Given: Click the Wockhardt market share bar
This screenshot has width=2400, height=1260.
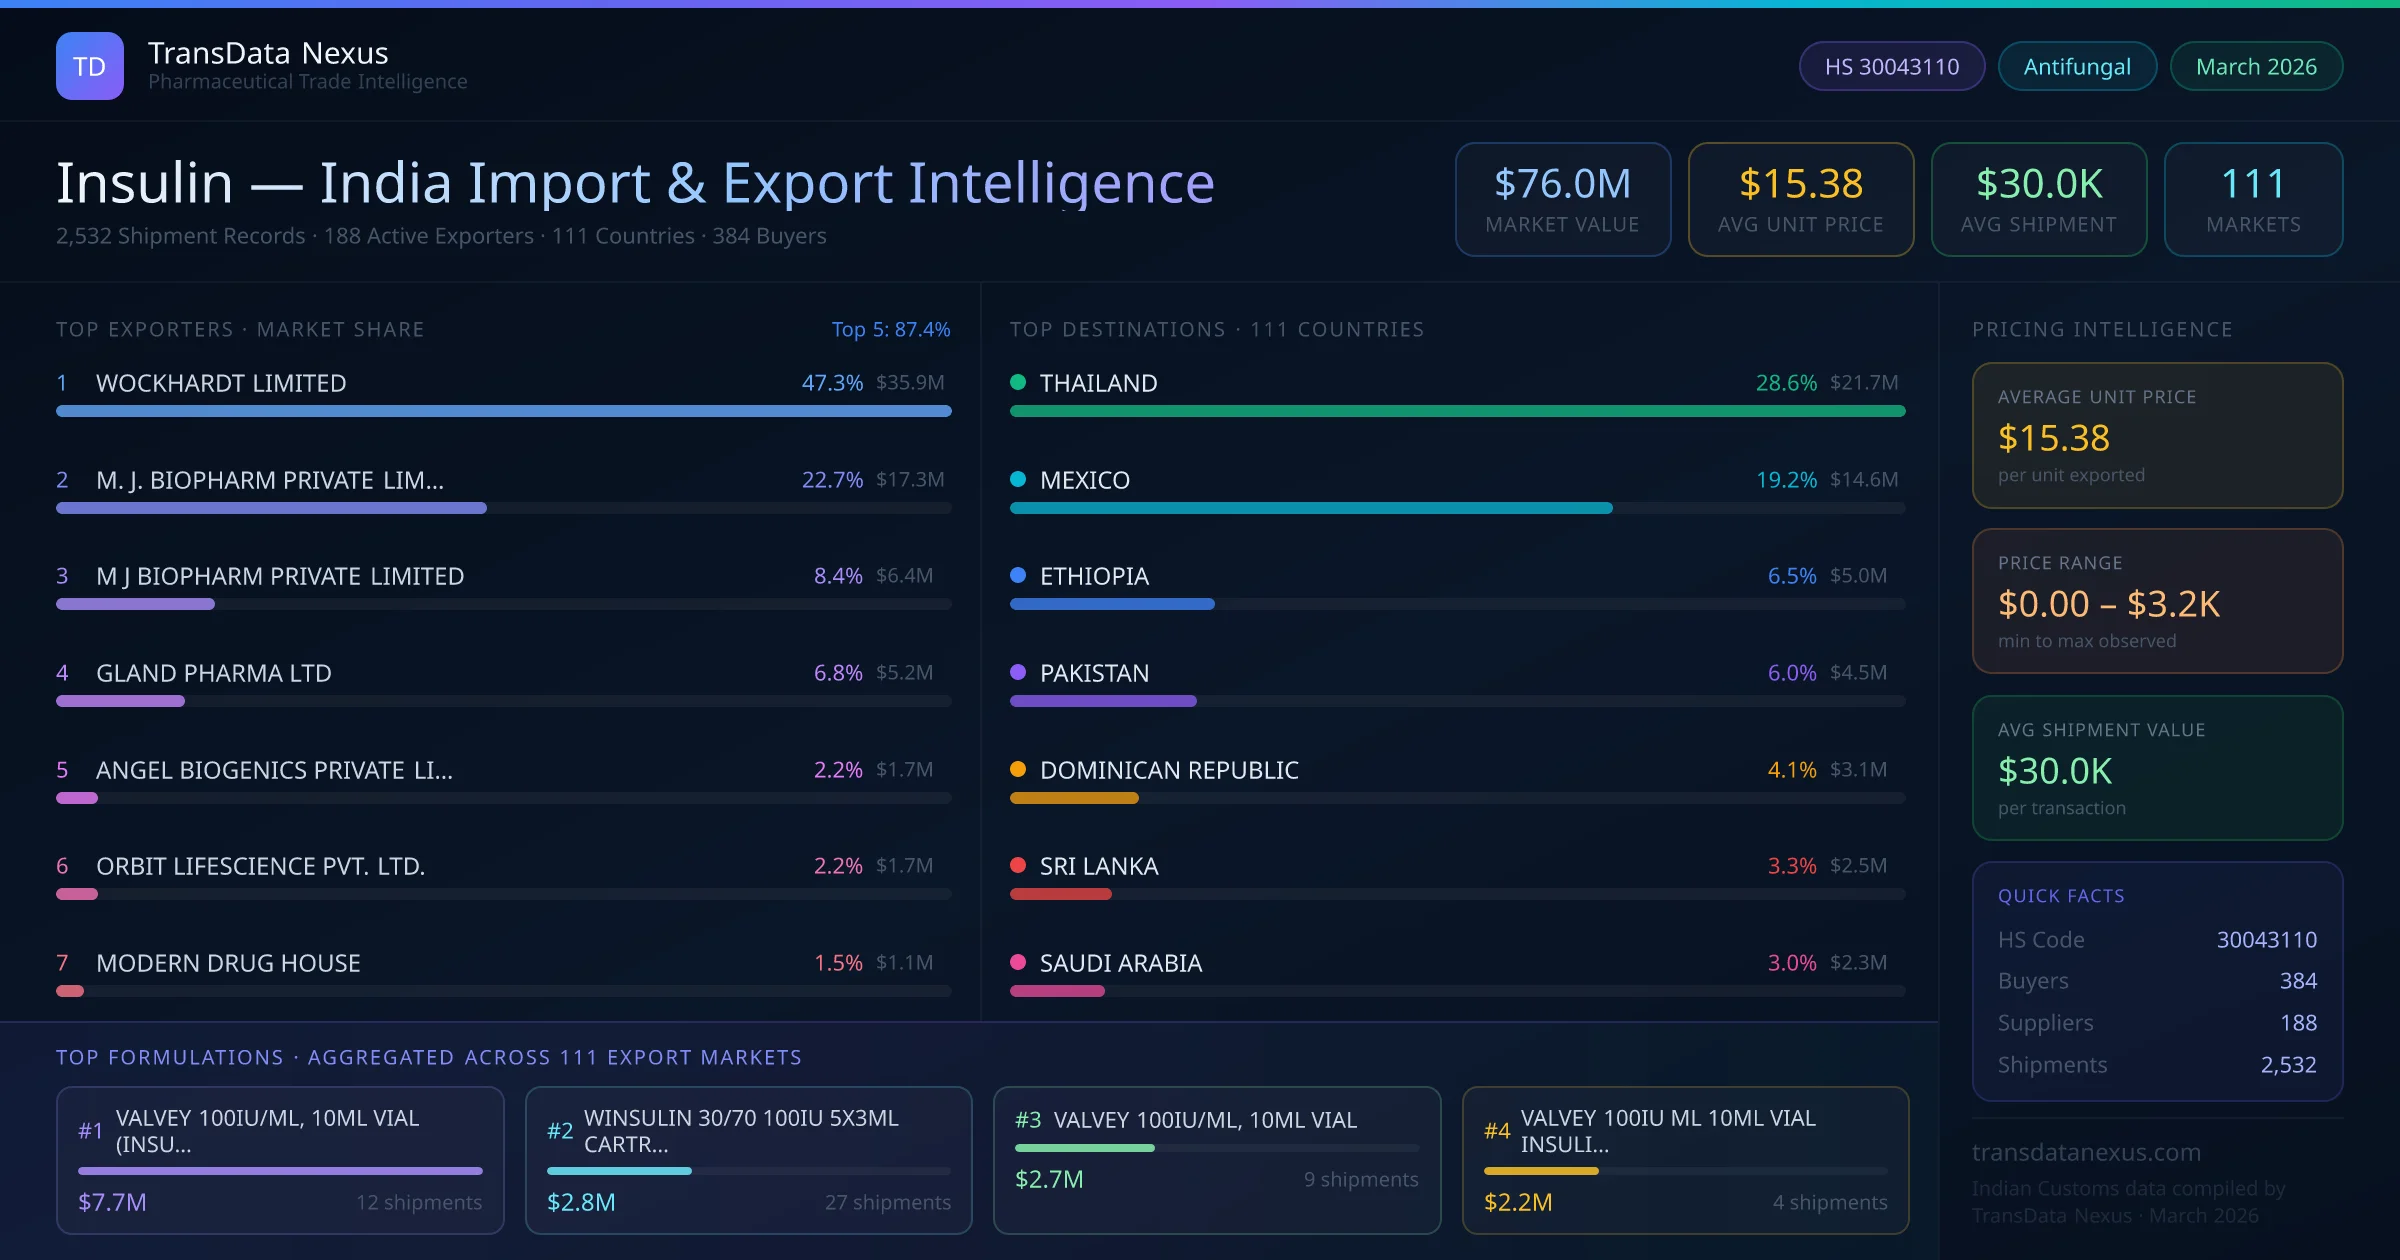Looking at the screenshot, I should [x=503, y=411].
